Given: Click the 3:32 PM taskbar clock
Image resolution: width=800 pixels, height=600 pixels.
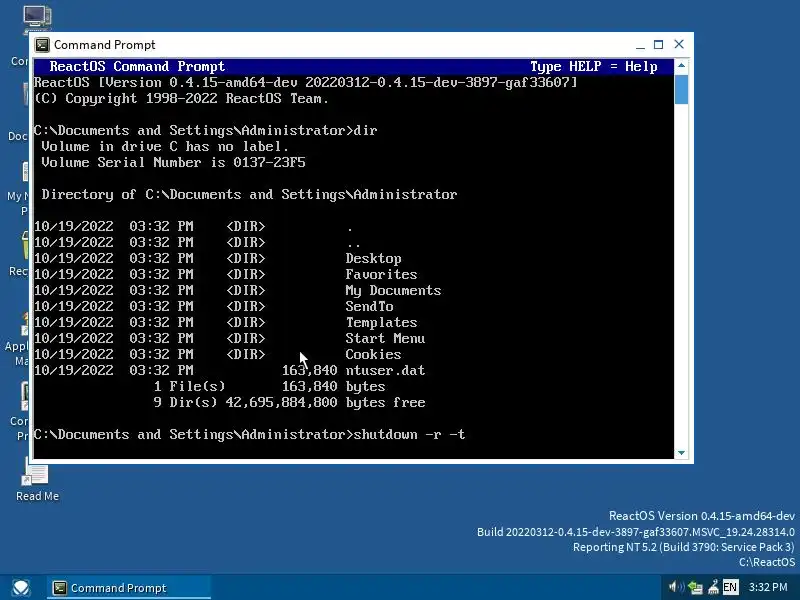Looking at the screenshot, I should [768, 587].
